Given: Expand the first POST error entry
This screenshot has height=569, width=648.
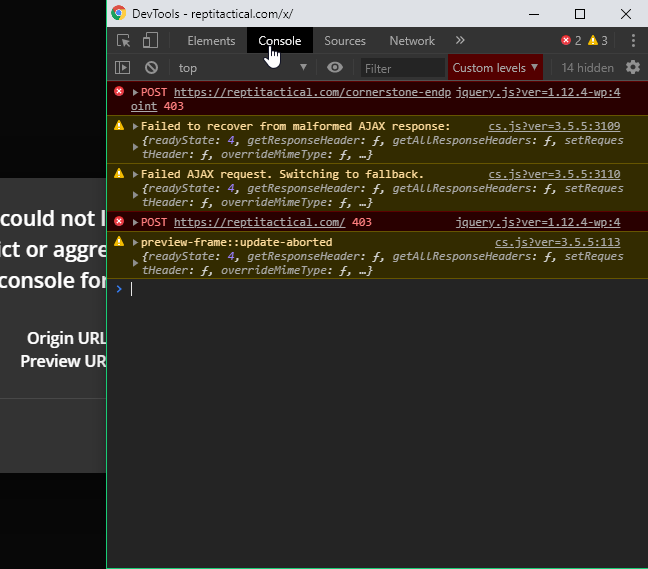Looking at the screenshot, I should (136, 92).
